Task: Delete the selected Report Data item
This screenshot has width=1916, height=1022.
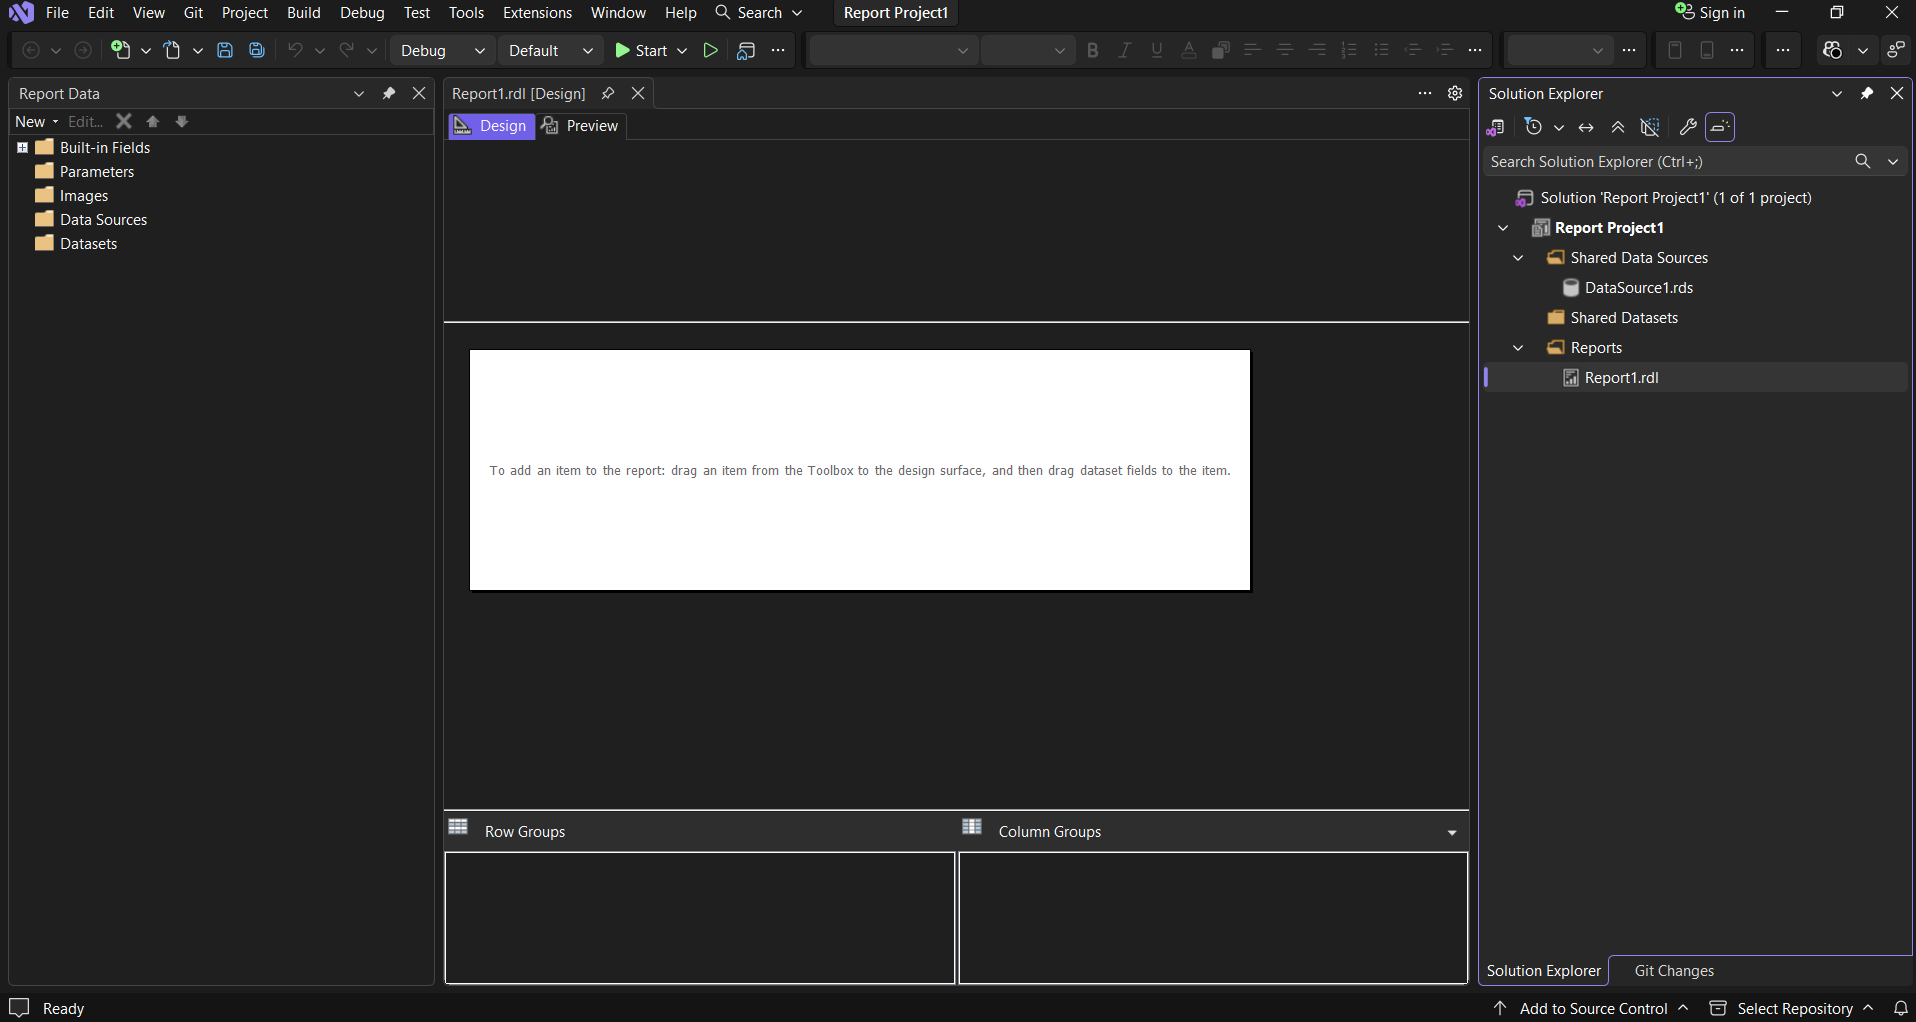Action: [x=124, y=121]
